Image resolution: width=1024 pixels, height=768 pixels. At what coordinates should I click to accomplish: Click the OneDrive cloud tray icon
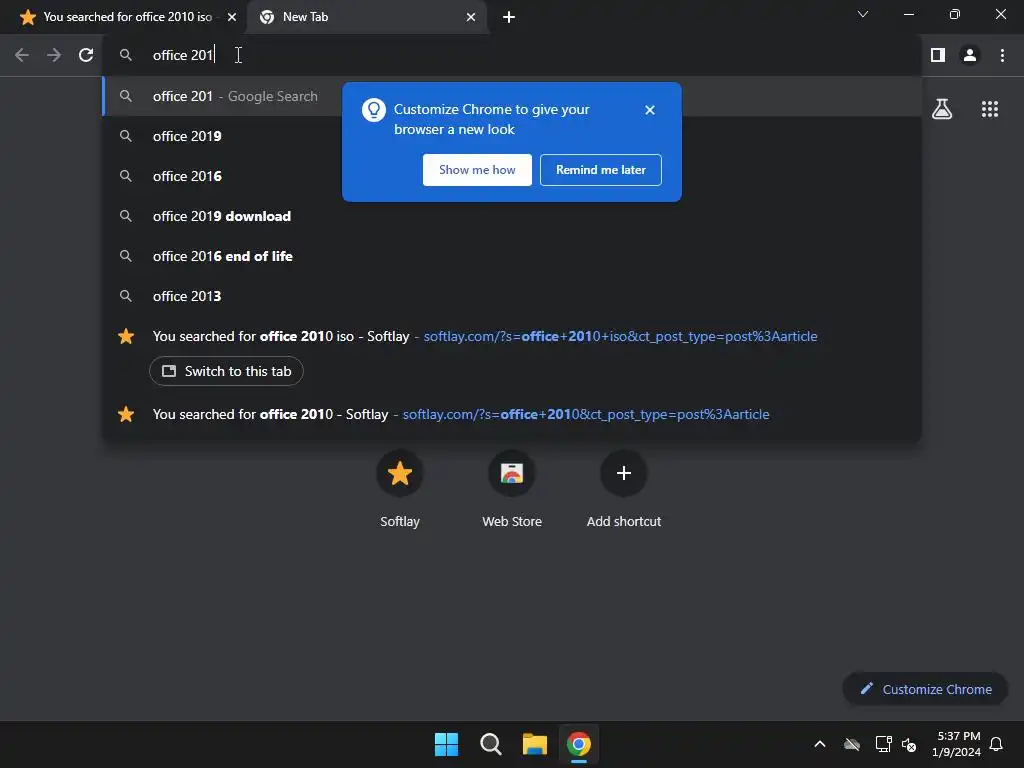point(852,744)
